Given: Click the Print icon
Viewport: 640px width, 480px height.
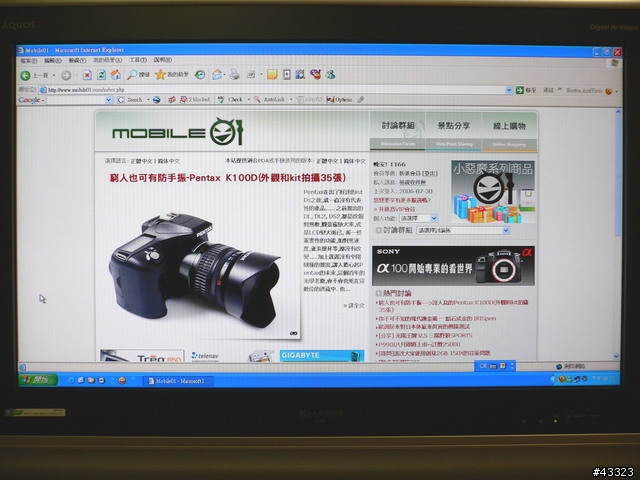Looking at the screenshot, I should [234, 74].
